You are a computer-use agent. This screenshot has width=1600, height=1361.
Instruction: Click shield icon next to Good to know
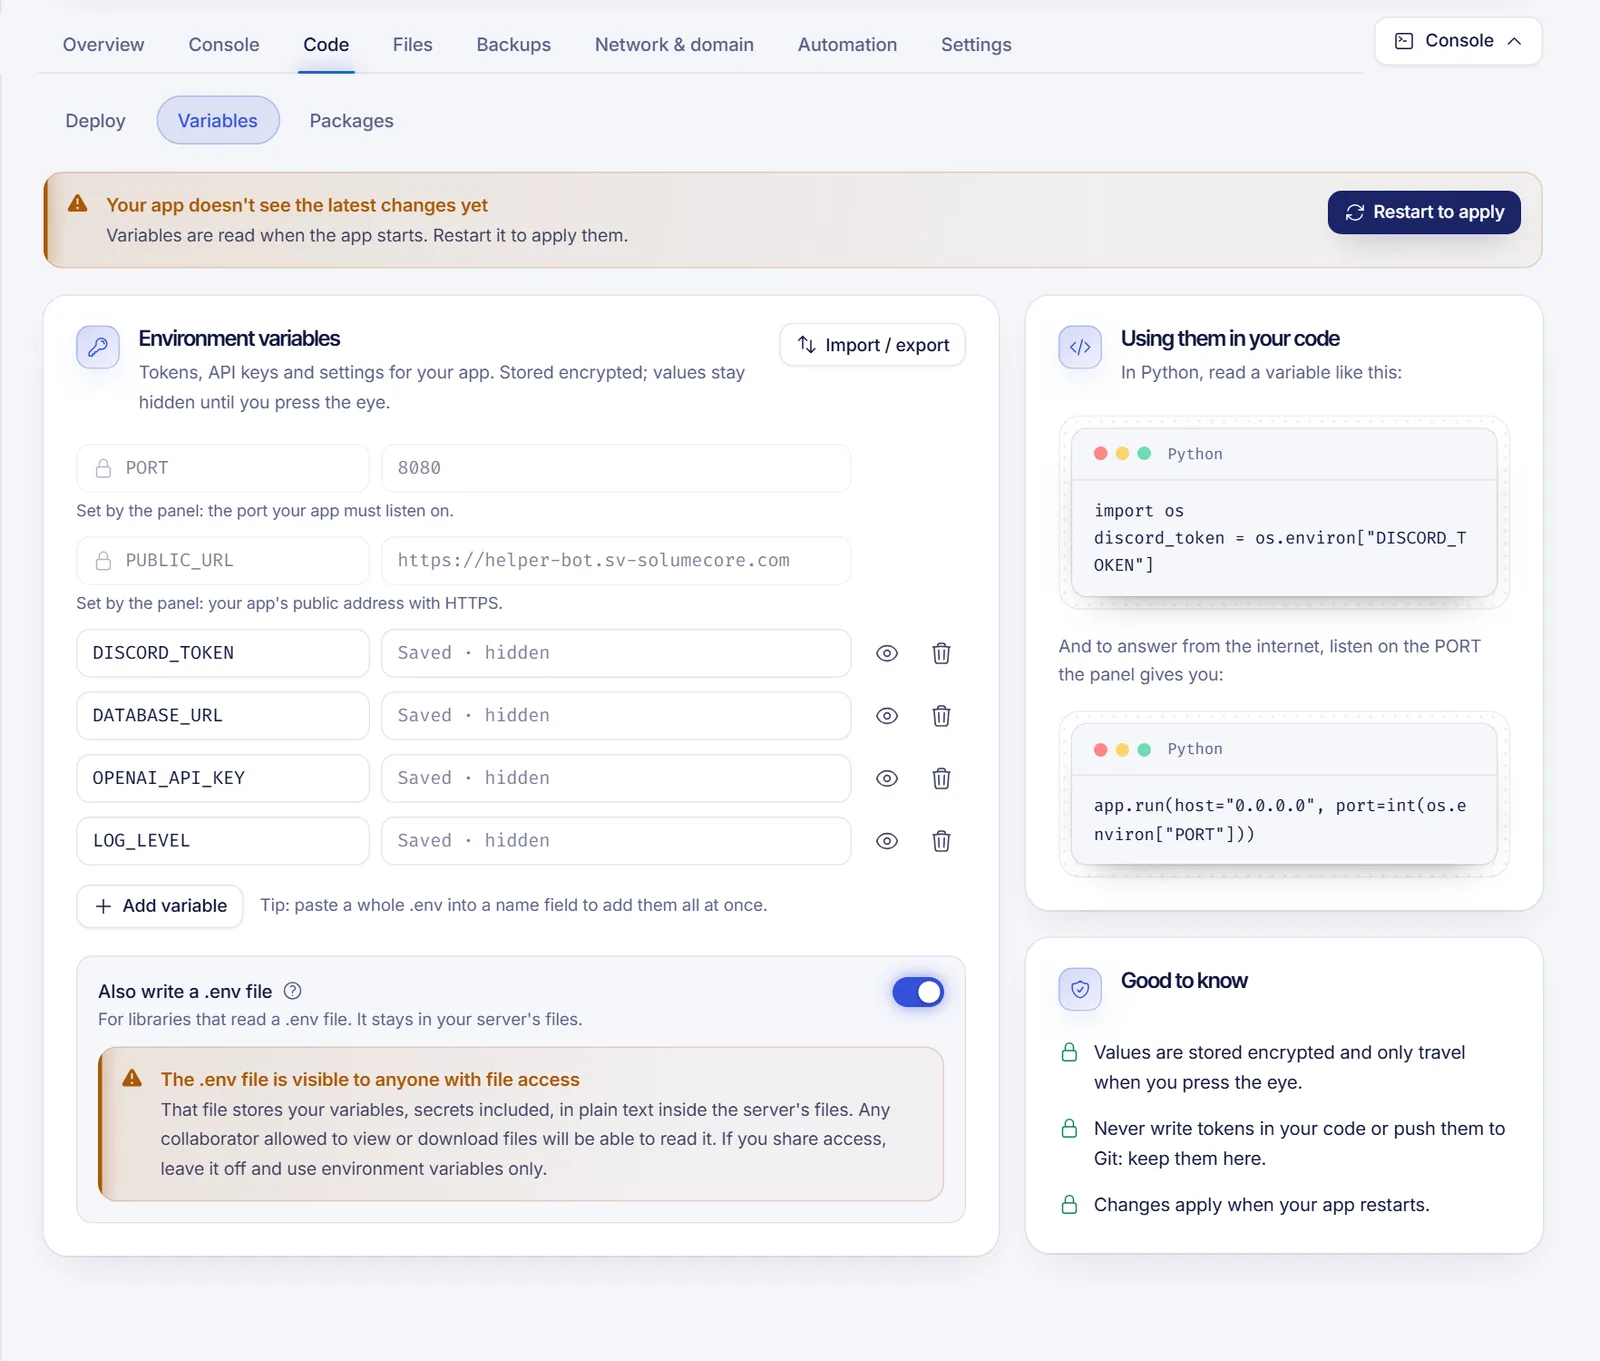click(x=1080, y=989)
